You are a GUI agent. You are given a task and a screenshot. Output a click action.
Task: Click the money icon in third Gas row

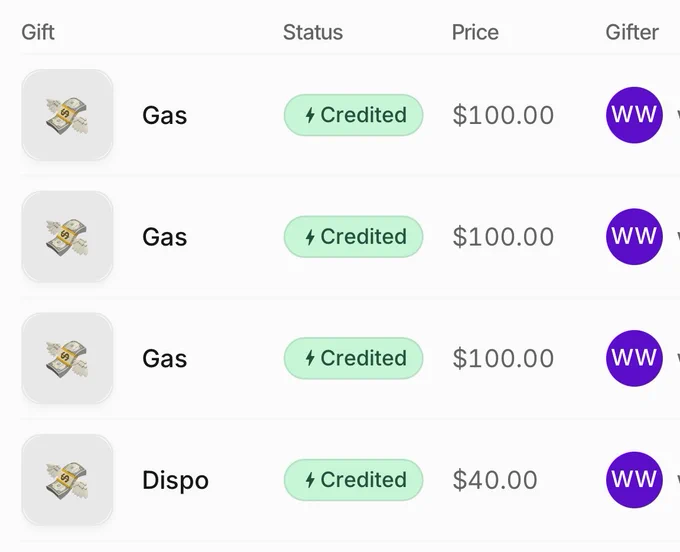(67, 358)
